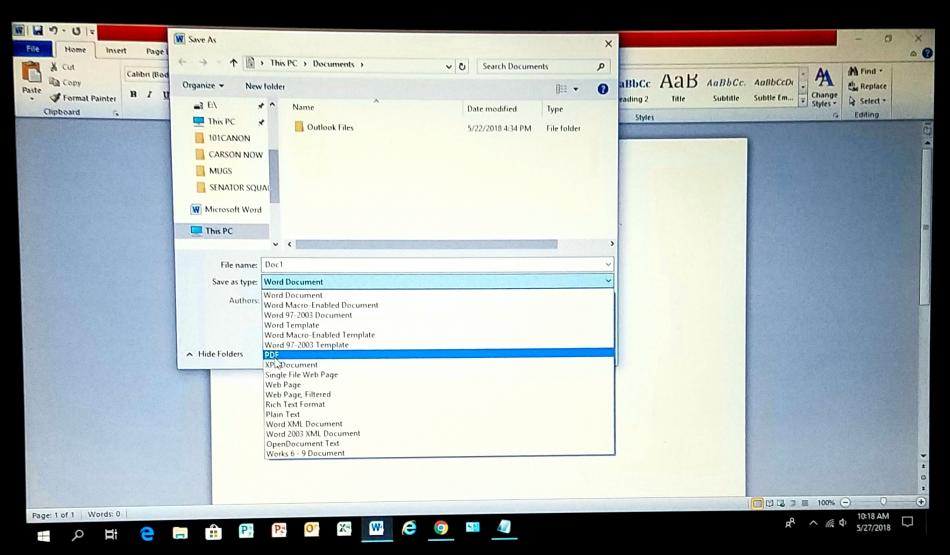The height and width of the screenshot is (555, 950).
Task: Click the zoom slider in status bar
Action: (x=883, y=502)
